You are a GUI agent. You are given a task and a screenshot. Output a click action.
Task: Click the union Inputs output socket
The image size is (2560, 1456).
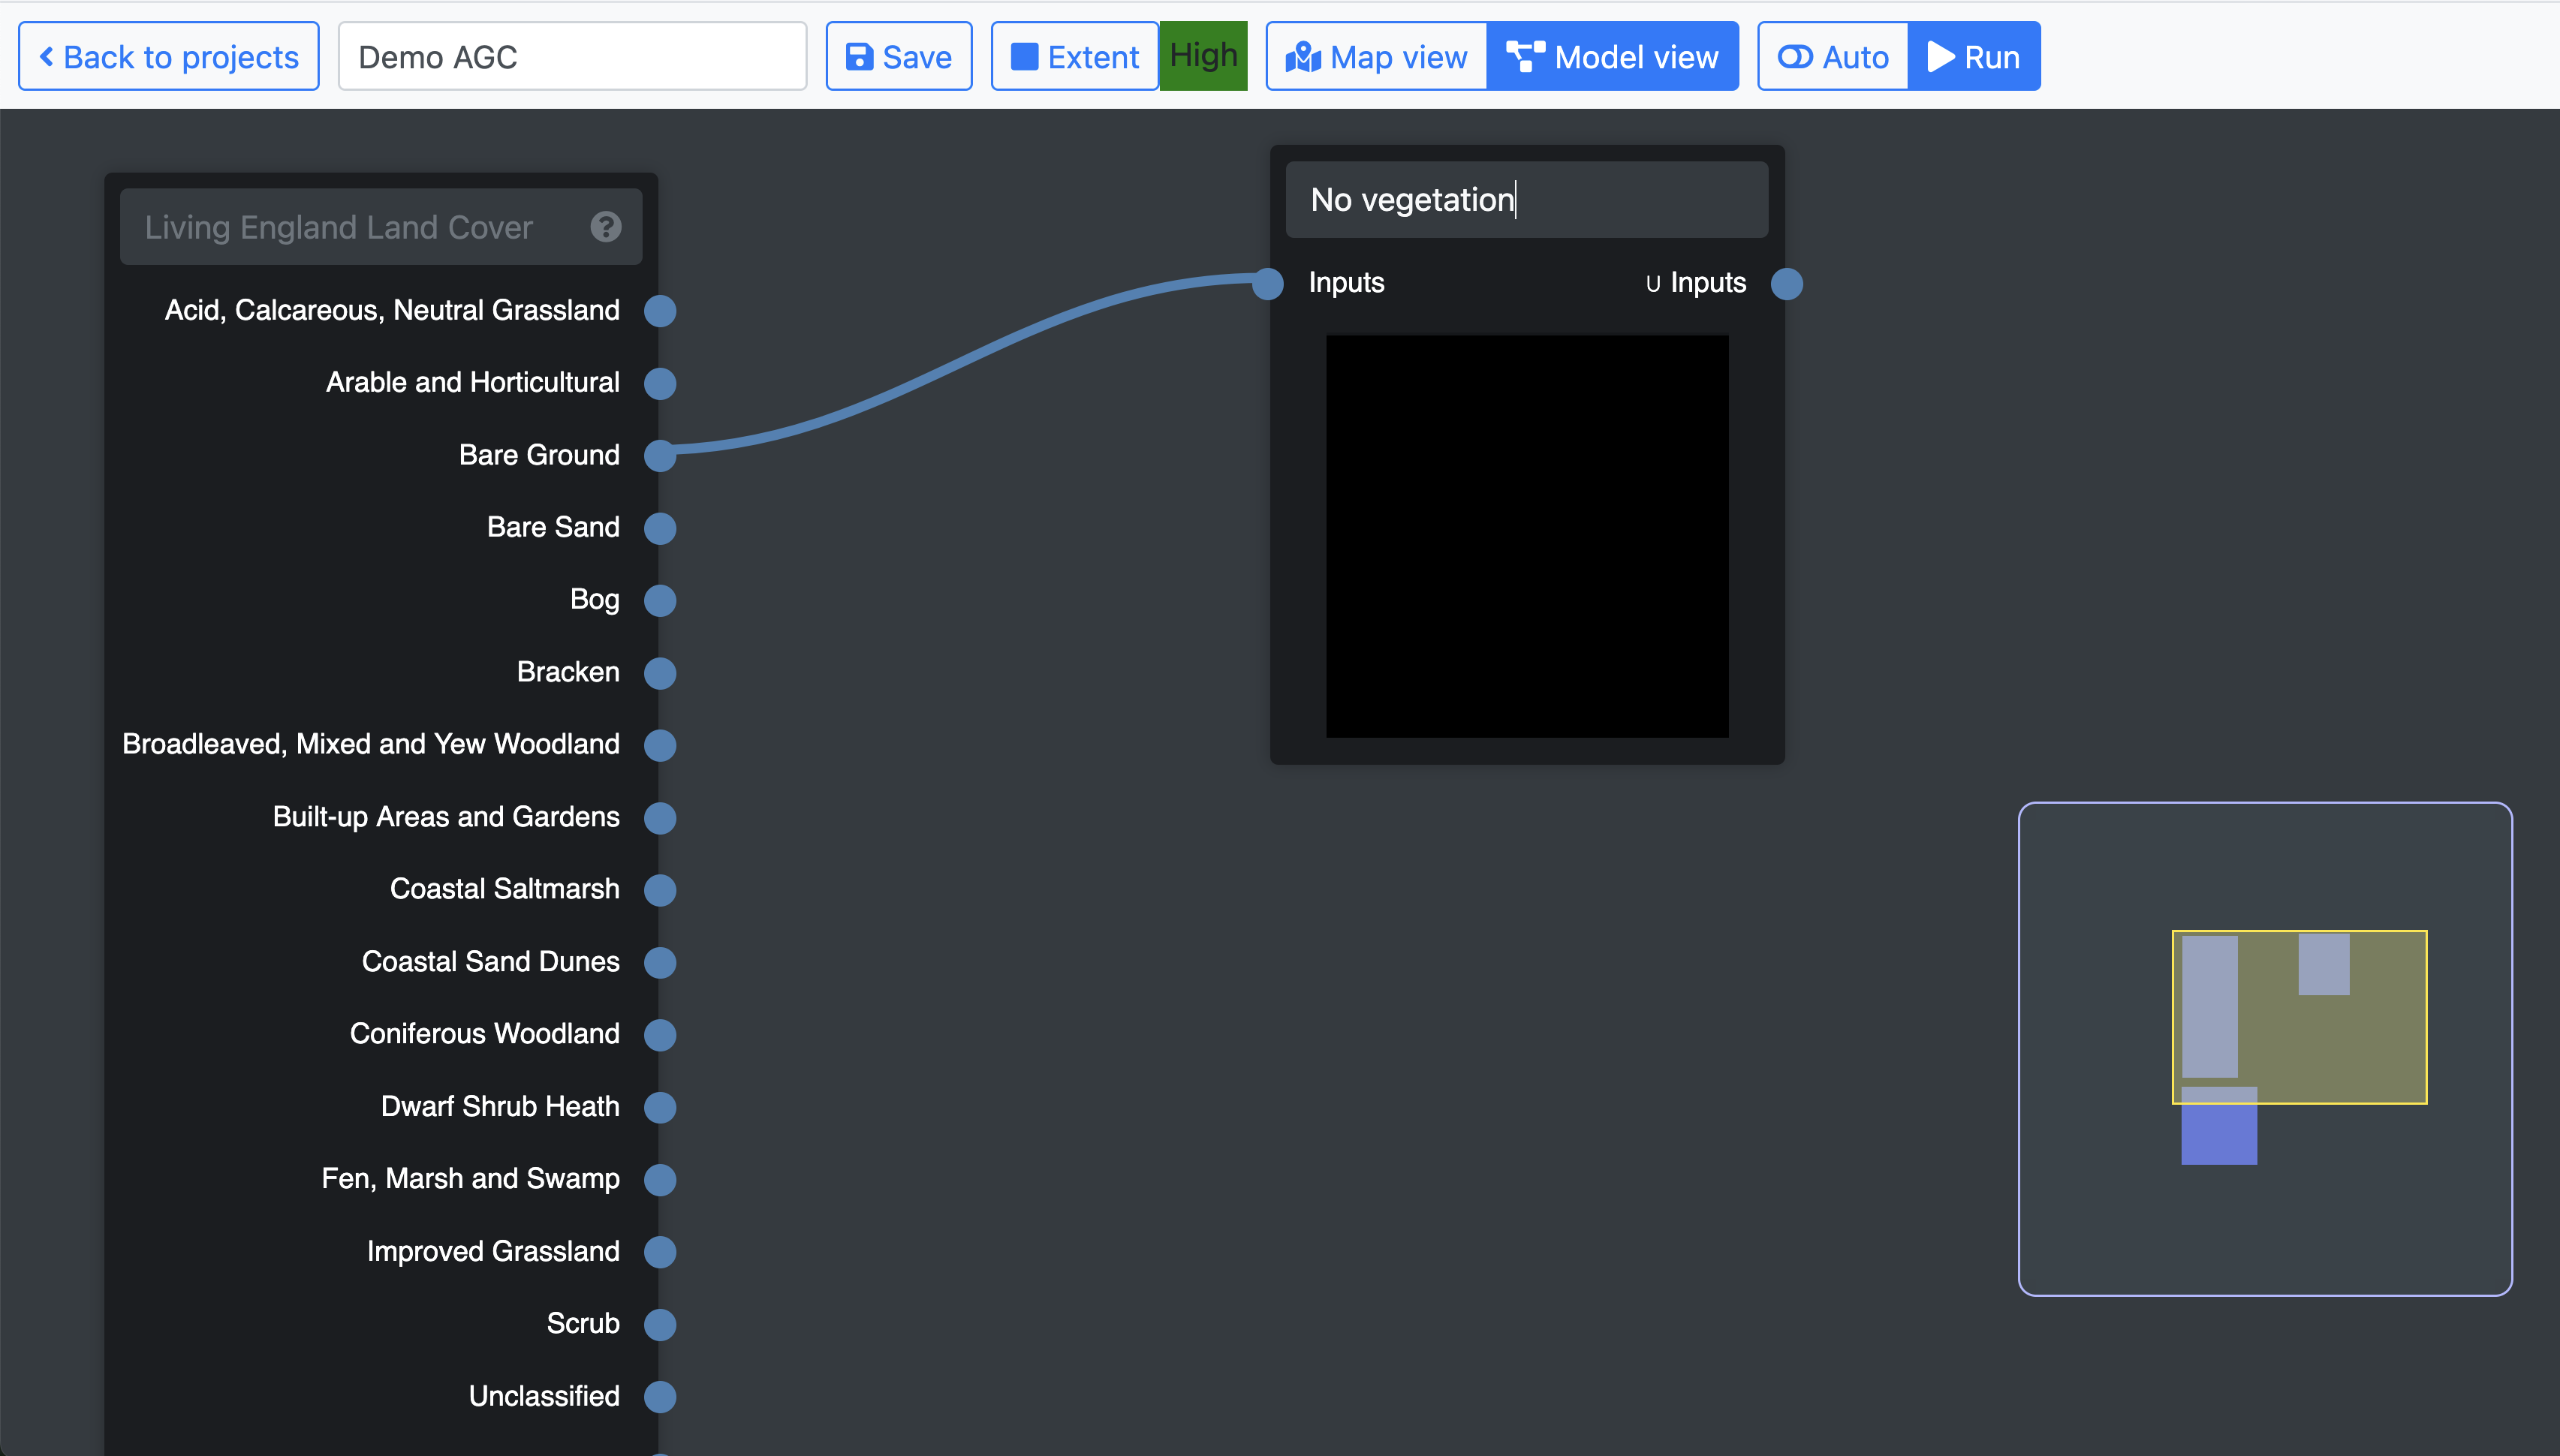tap(1786, 284)
